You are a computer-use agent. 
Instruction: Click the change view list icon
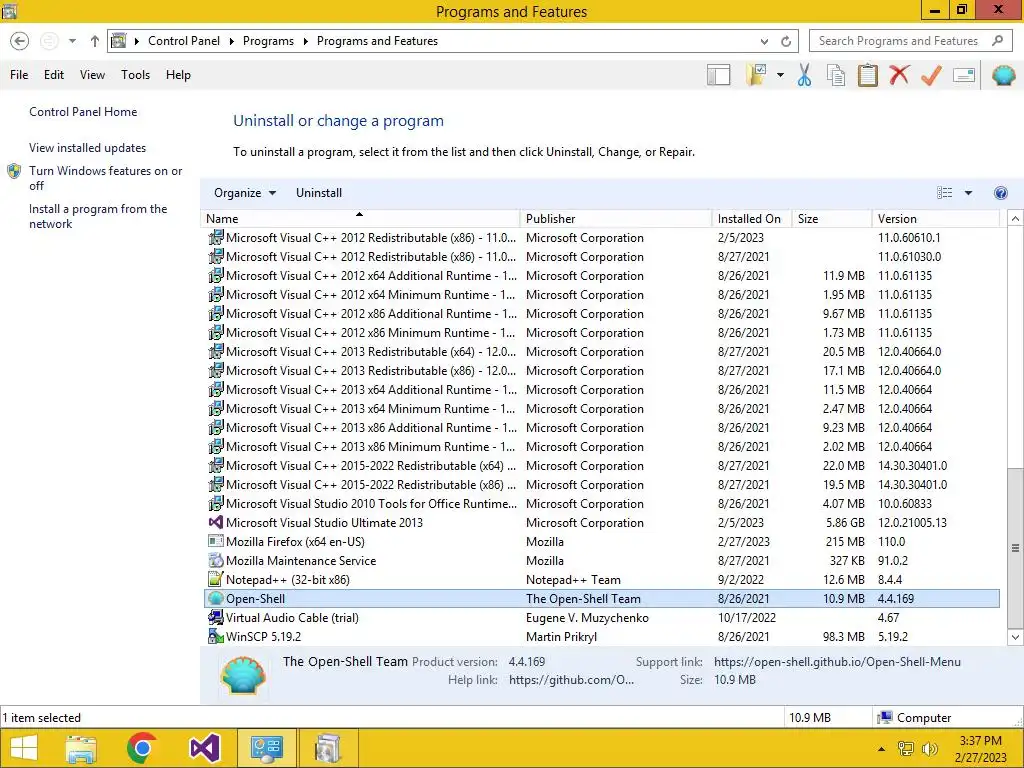[944, 193]
